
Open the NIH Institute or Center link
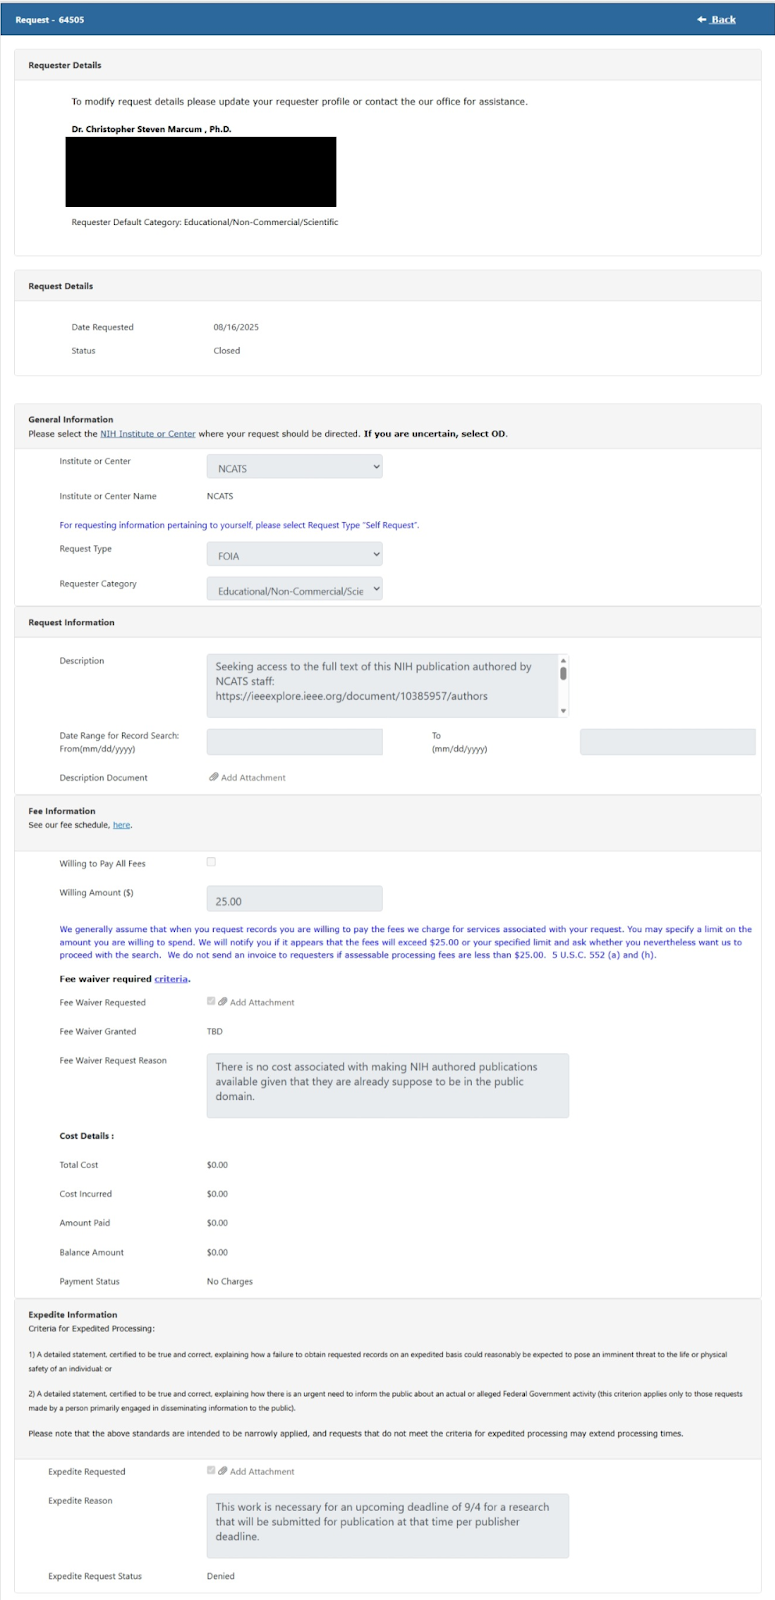coord(147,434)
